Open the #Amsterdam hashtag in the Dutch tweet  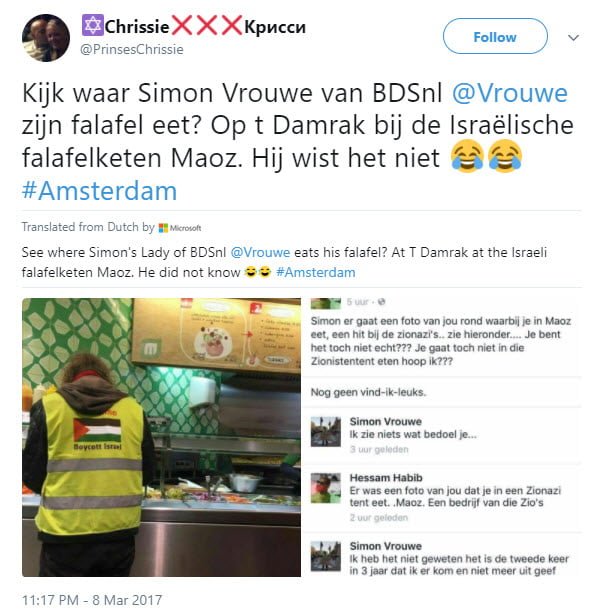[x=99, y=191]
